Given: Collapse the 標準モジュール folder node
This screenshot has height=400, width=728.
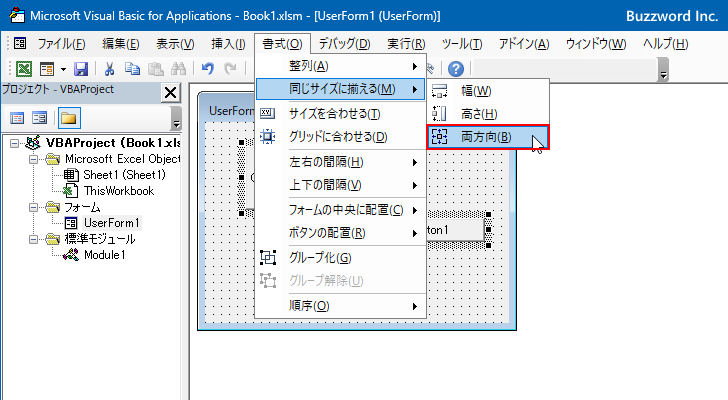Looking at the screenshot, I should coord(33,239).
